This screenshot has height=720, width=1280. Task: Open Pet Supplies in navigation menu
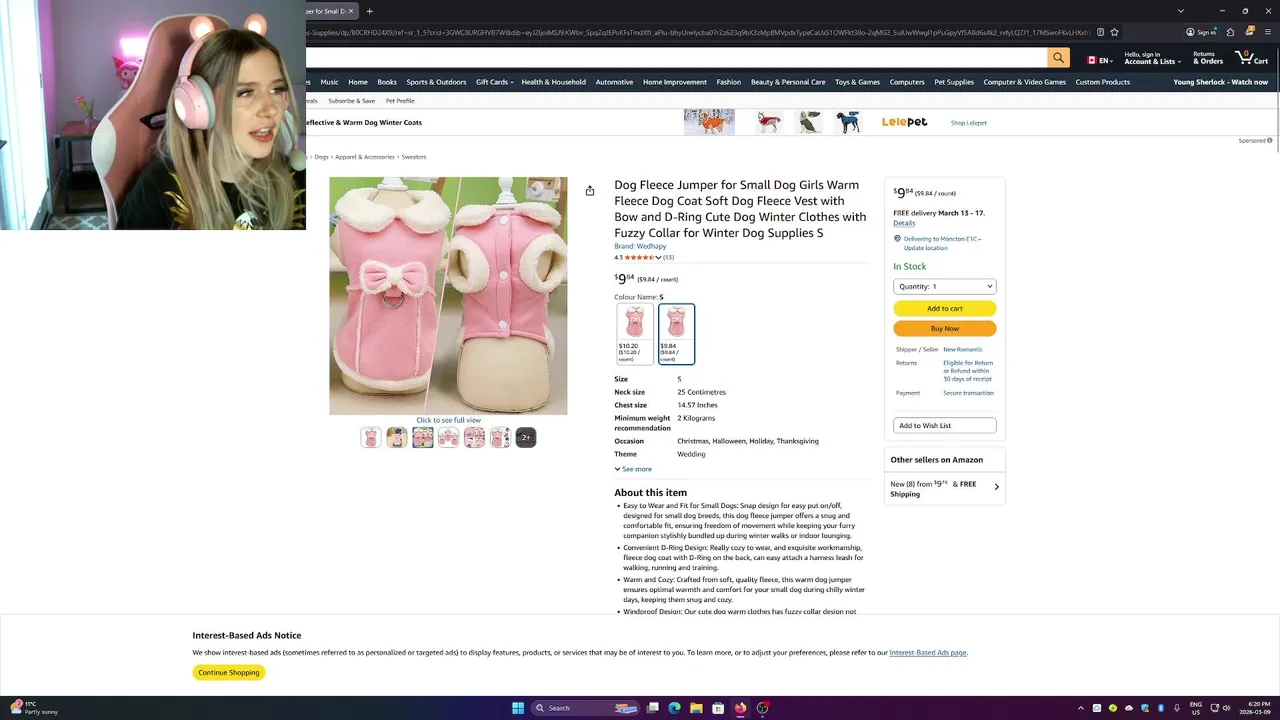pos(954,82)
